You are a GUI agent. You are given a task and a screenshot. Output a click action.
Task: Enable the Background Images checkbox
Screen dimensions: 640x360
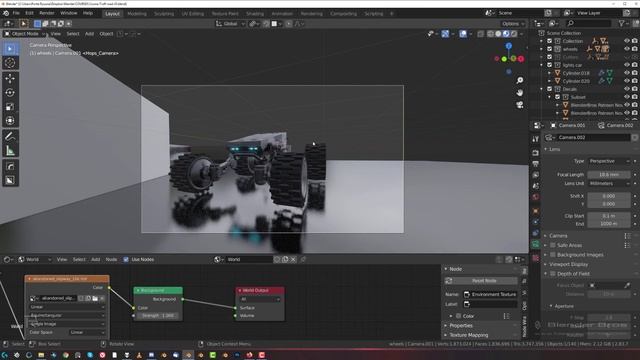click(553, 255)
